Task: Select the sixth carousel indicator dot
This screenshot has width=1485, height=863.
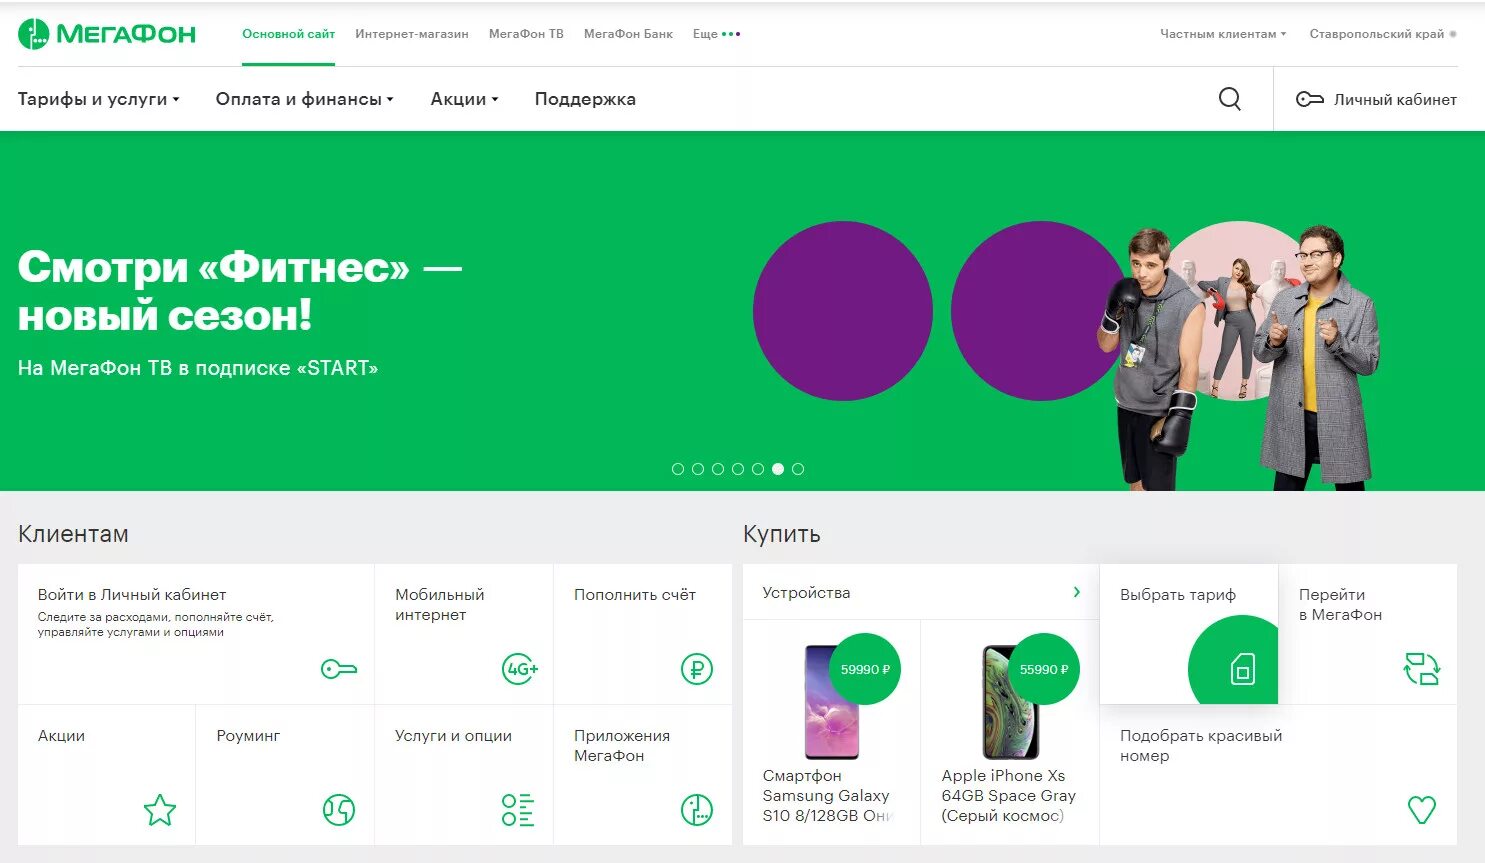Action: (778, 468)
